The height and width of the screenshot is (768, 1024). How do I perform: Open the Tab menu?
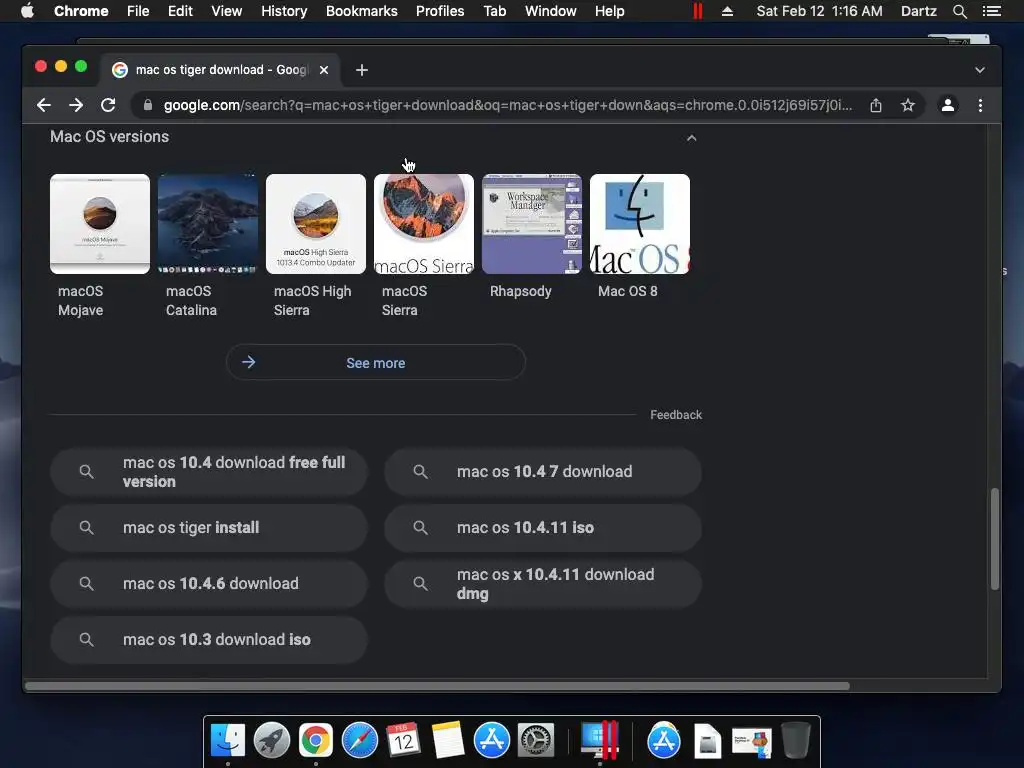494,11
